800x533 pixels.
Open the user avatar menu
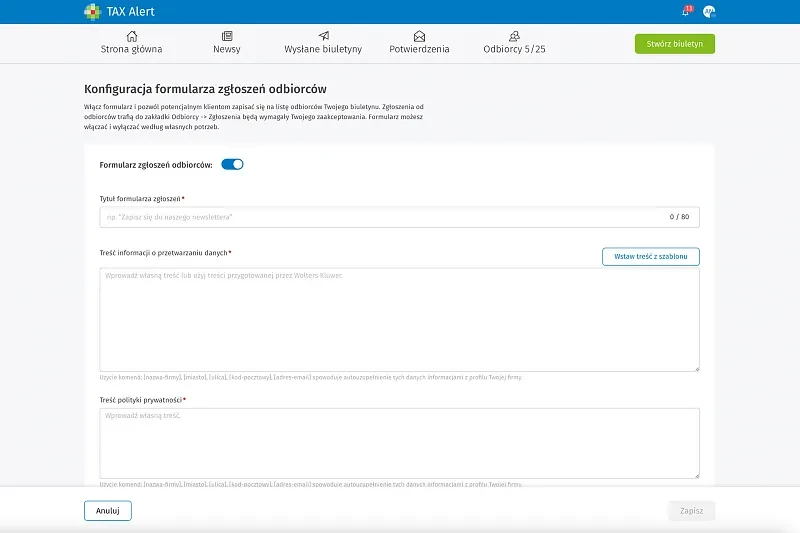coord(709,11)
